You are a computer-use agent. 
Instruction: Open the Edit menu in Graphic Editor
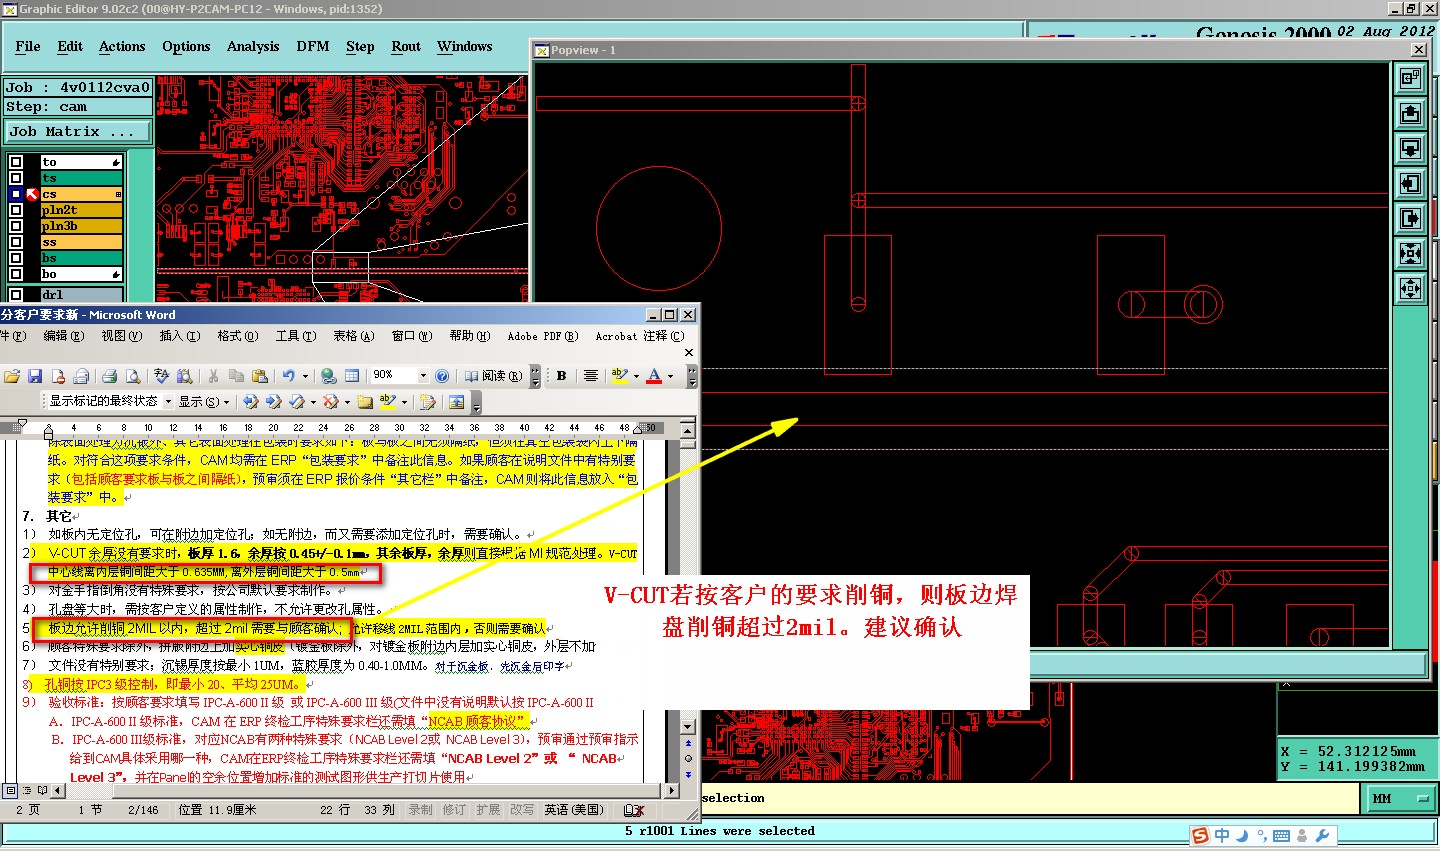point(70,47)
